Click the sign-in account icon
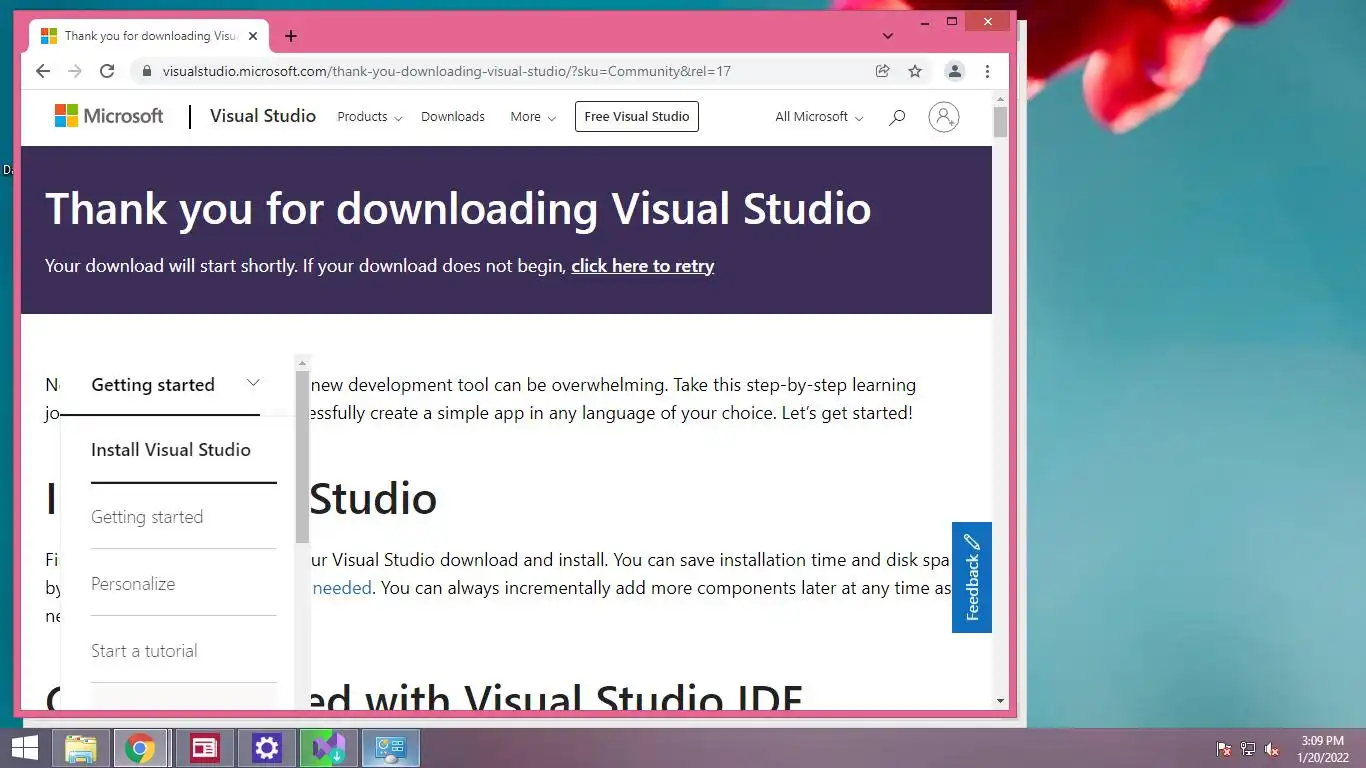1366x768 pixels. pos(943,117)
